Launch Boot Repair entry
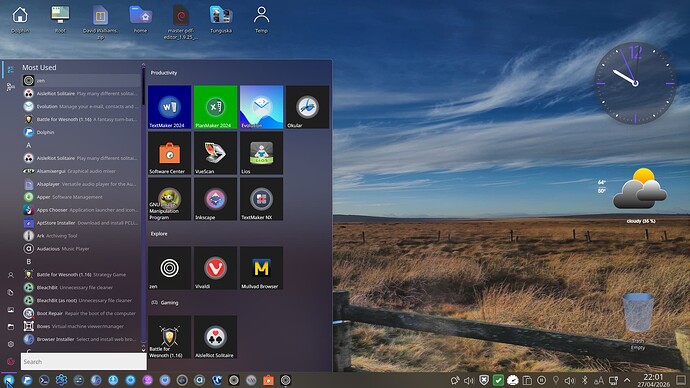This screenshot has width=690, height=388. pyautogui.click(x=81, y=314)
